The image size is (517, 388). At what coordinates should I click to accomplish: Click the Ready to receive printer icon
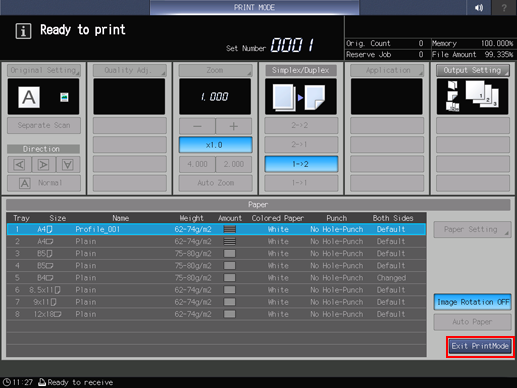(x=42, y=382)
